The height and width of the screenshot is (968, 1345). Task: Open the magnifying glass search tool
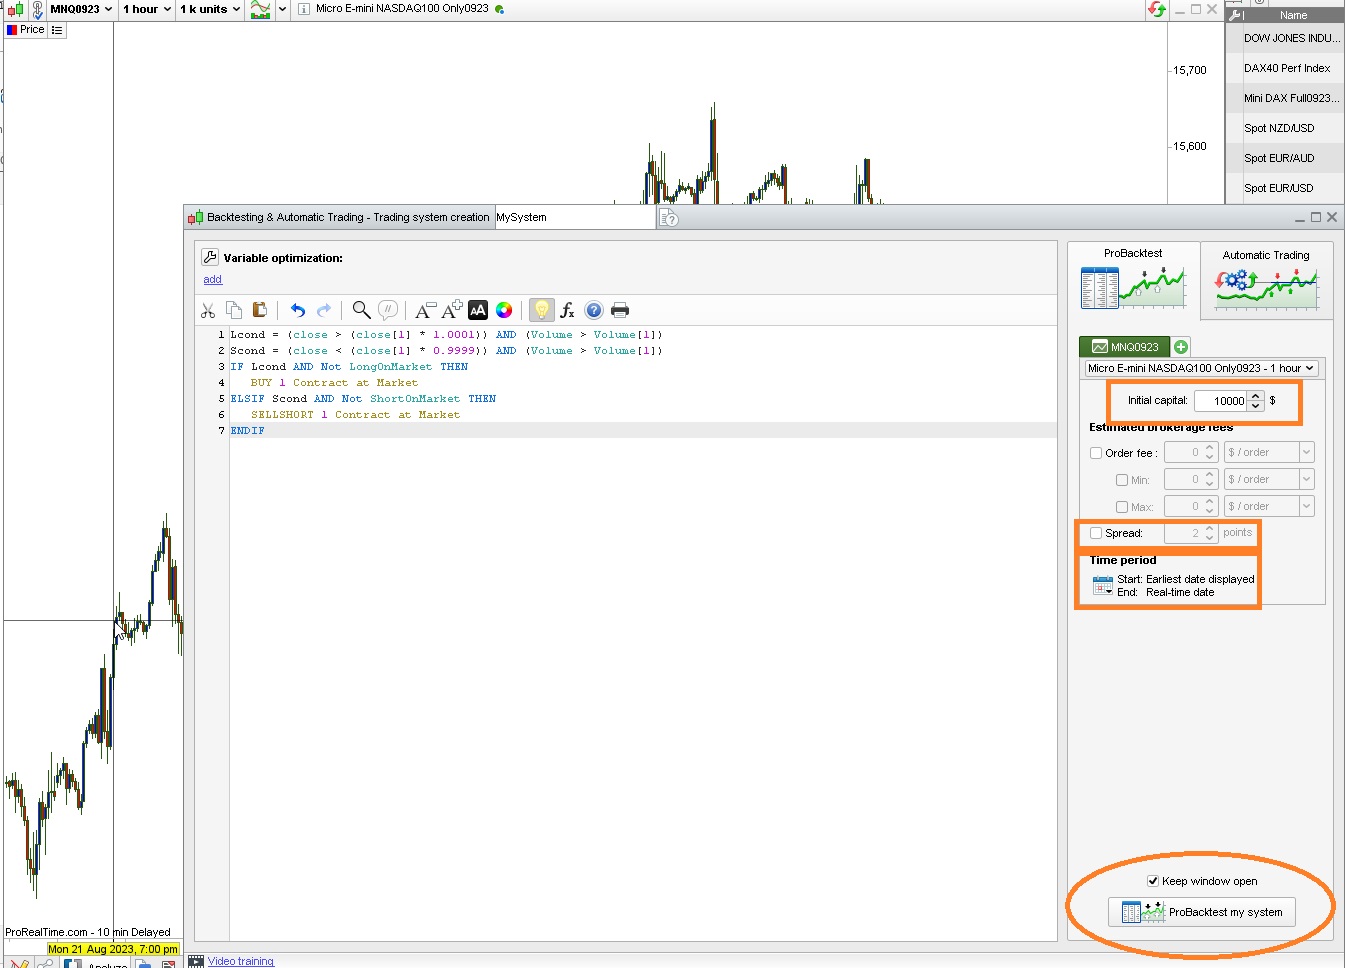coord(361,310)
